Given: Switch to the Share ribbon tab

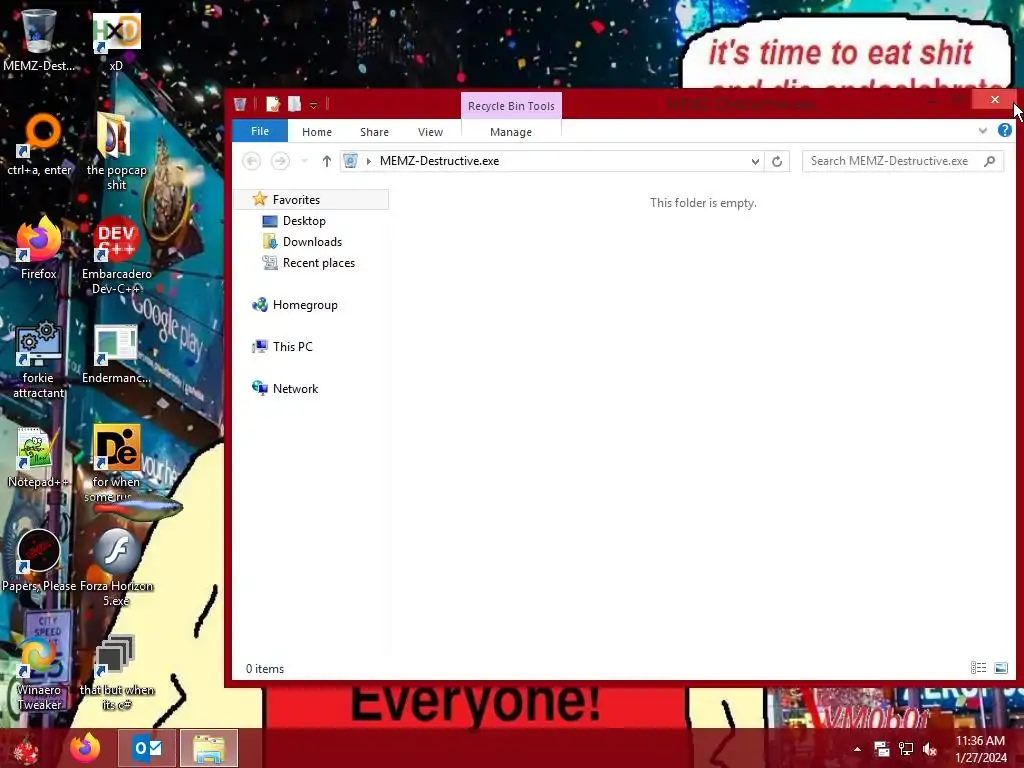Looking at the screenshot, I should tap(374, 132).
